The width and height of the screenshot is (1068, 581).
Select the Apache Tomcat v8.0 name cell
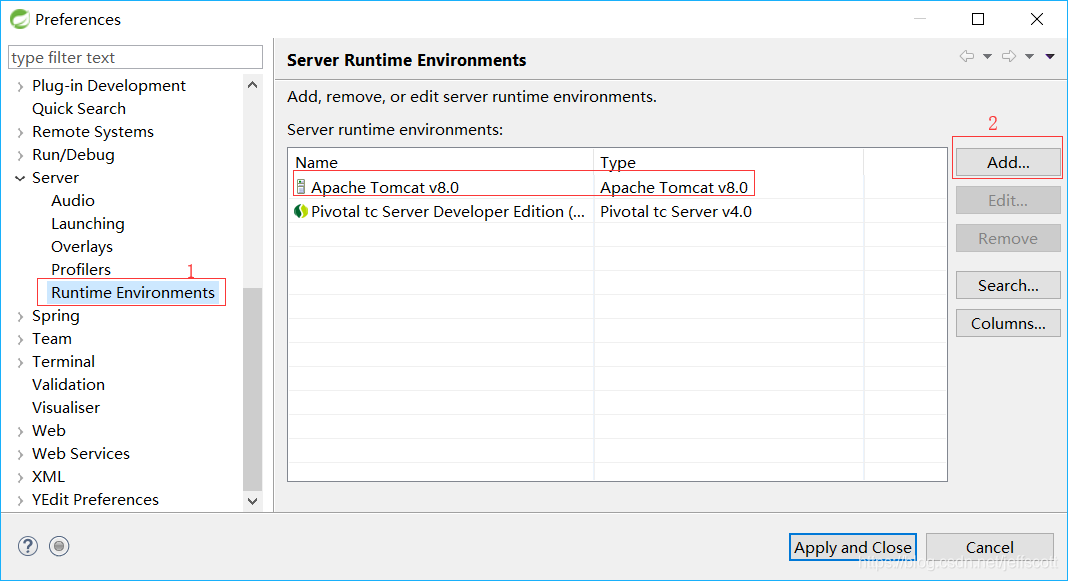(x=385, y=187)
